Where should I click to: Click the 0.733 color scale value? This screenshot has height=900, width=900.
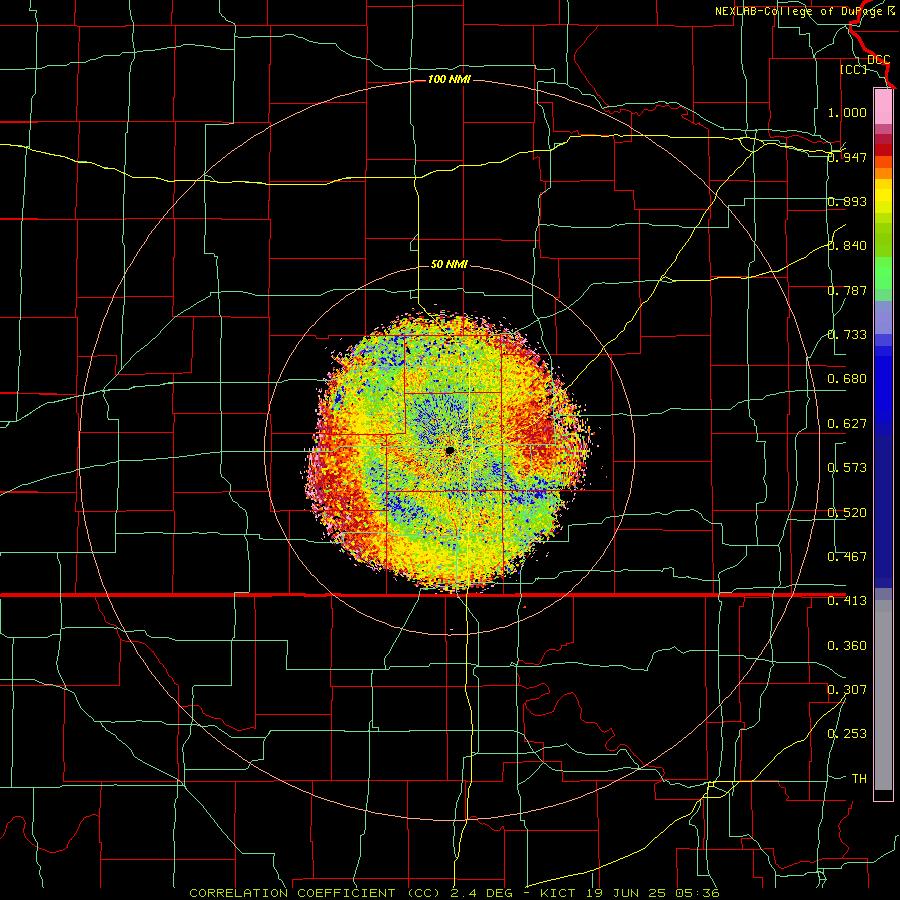pyautogui.click(x=847, y=335)
